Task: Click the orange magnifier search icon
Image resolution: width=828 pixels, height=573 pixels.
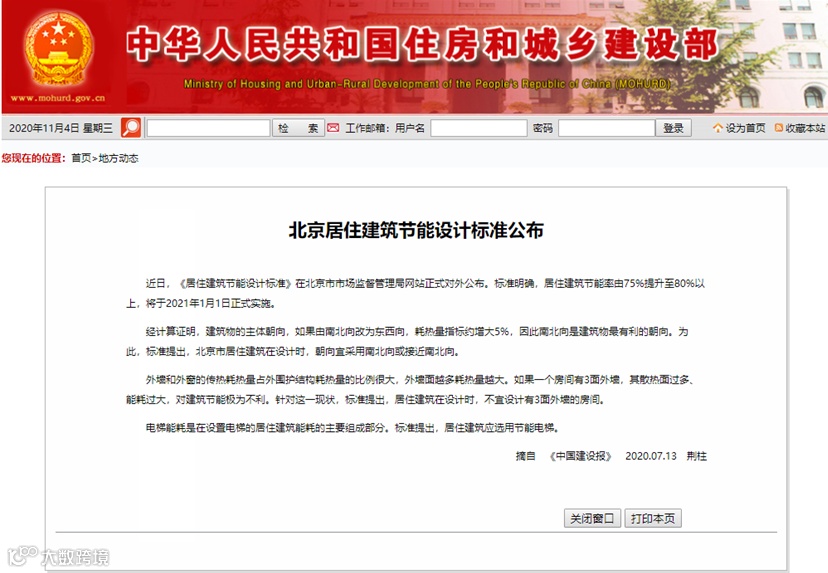Action: point(130,127)
